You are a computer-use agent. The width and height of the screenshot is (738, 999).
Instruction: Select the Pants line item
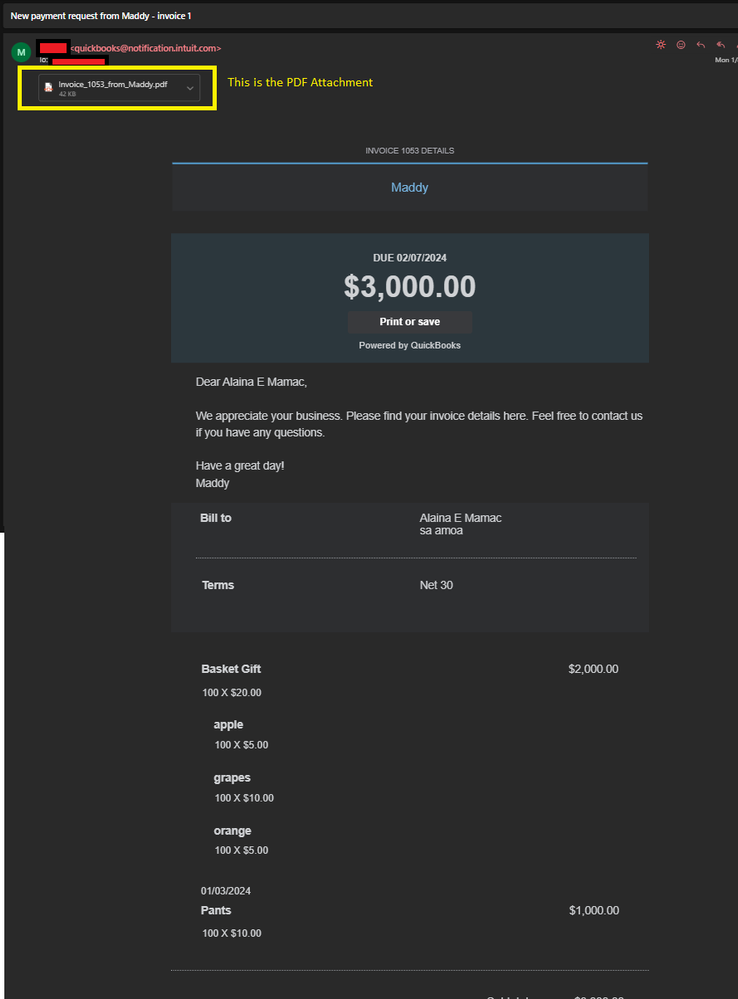pos(216,910)
